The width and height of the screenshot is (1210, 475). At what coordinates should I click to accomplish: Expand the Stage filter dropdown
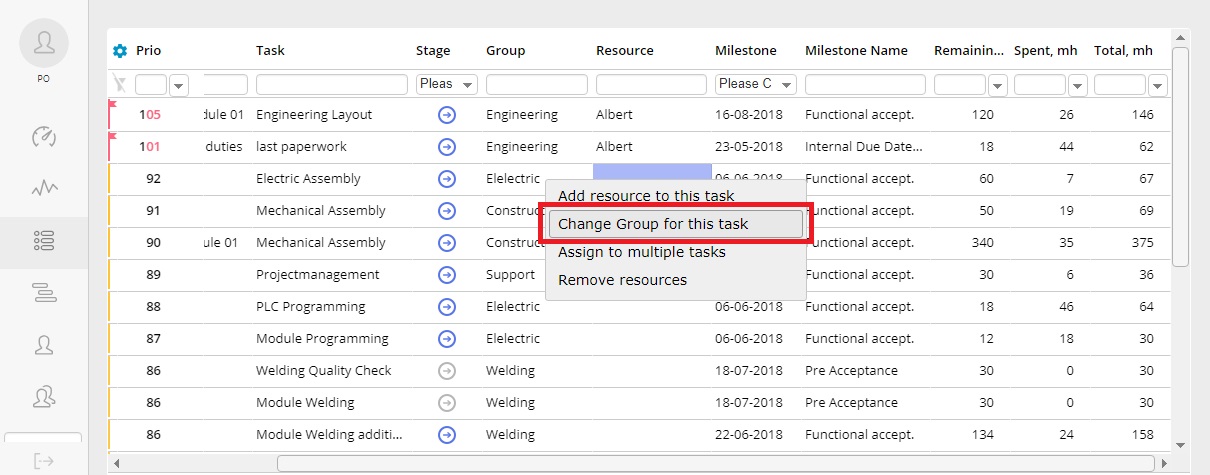[447, 84]
